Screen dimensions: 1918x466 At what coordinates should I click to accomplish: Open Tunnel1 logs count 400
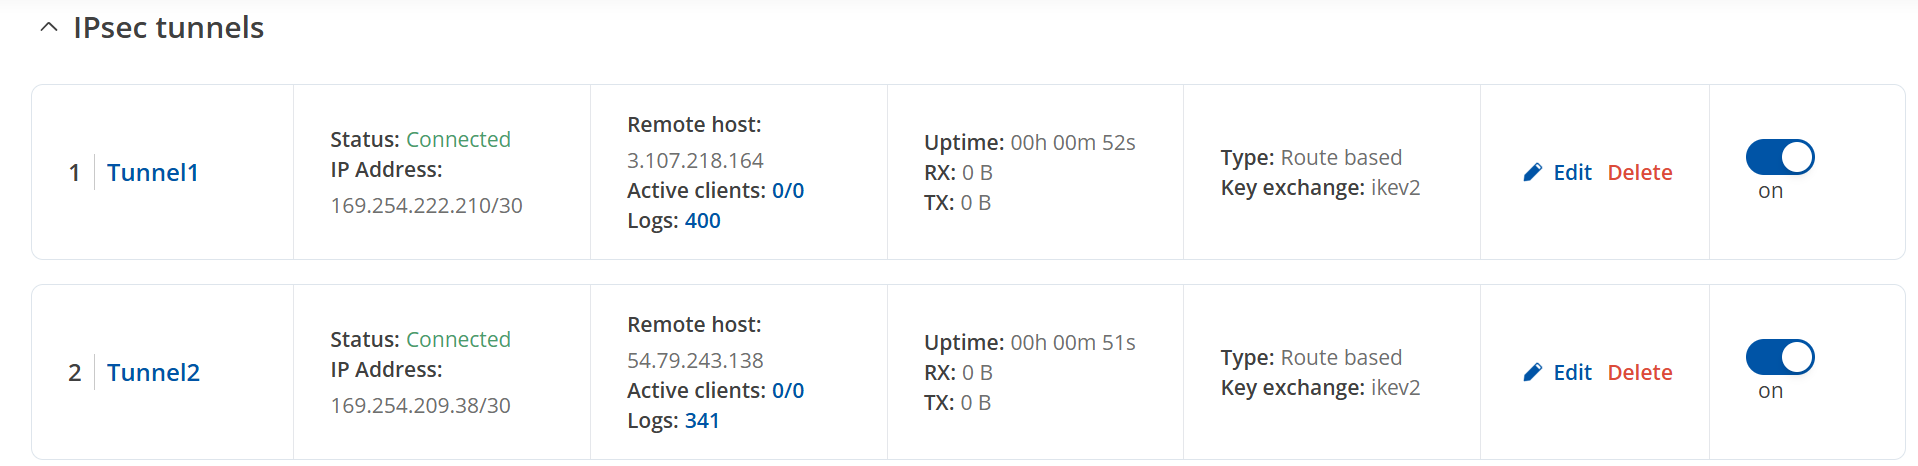click(702, 221)
